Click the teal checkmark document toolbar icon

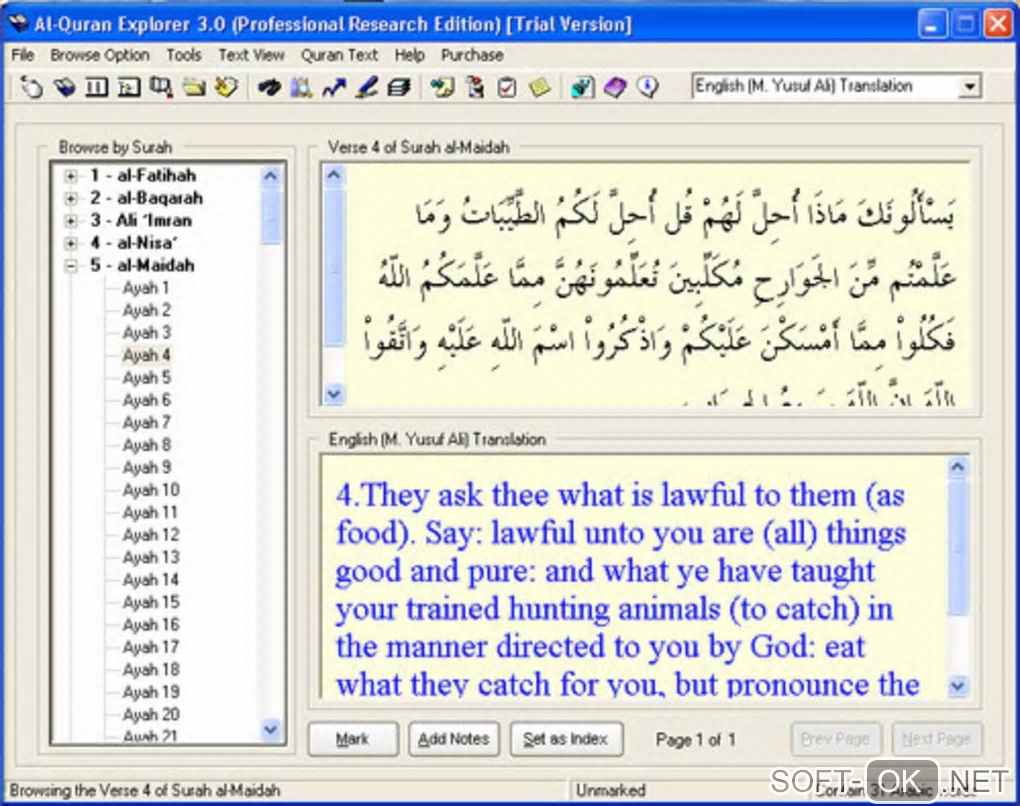click(x=582, y=87)
